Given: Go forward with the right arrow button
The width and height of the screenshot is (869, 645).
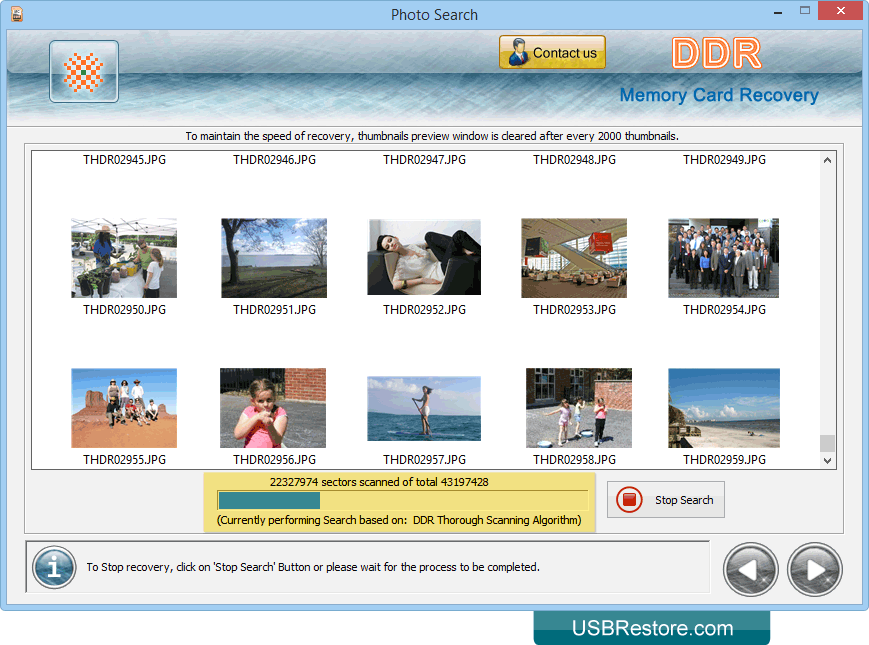Looking at the screenshot, I should [x=815, y=569].
